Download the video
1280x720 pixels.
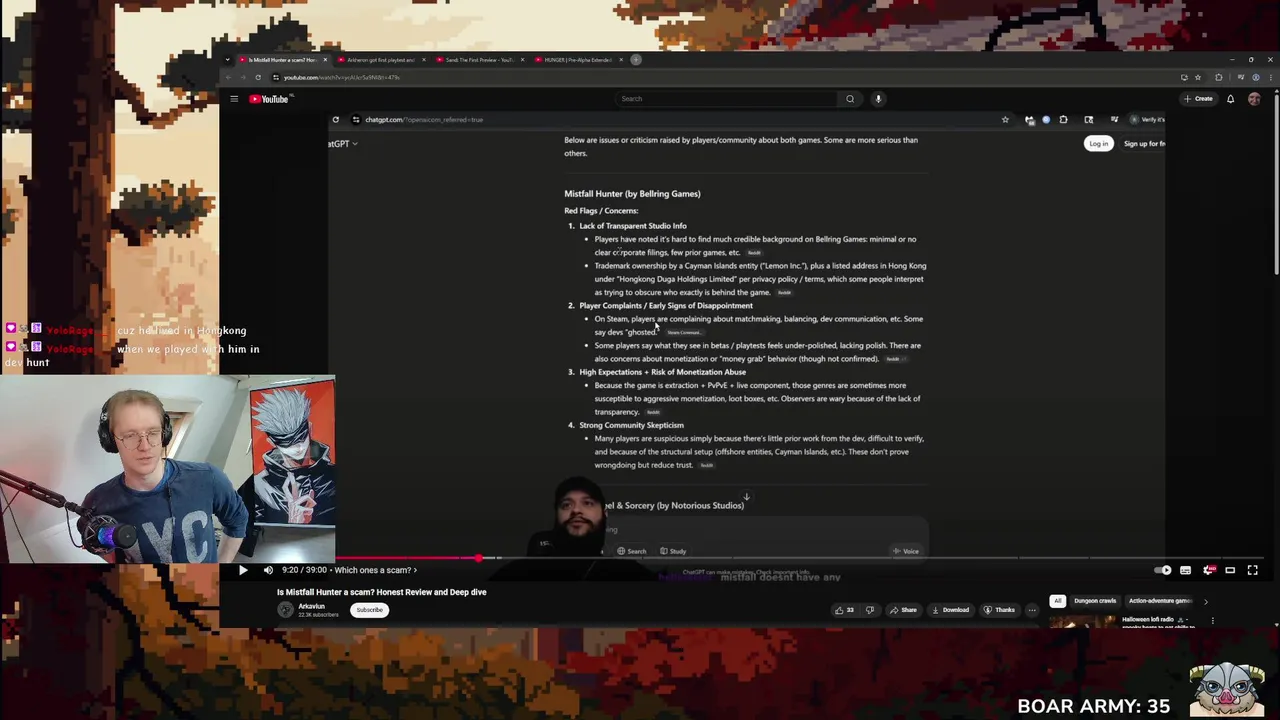950,610
